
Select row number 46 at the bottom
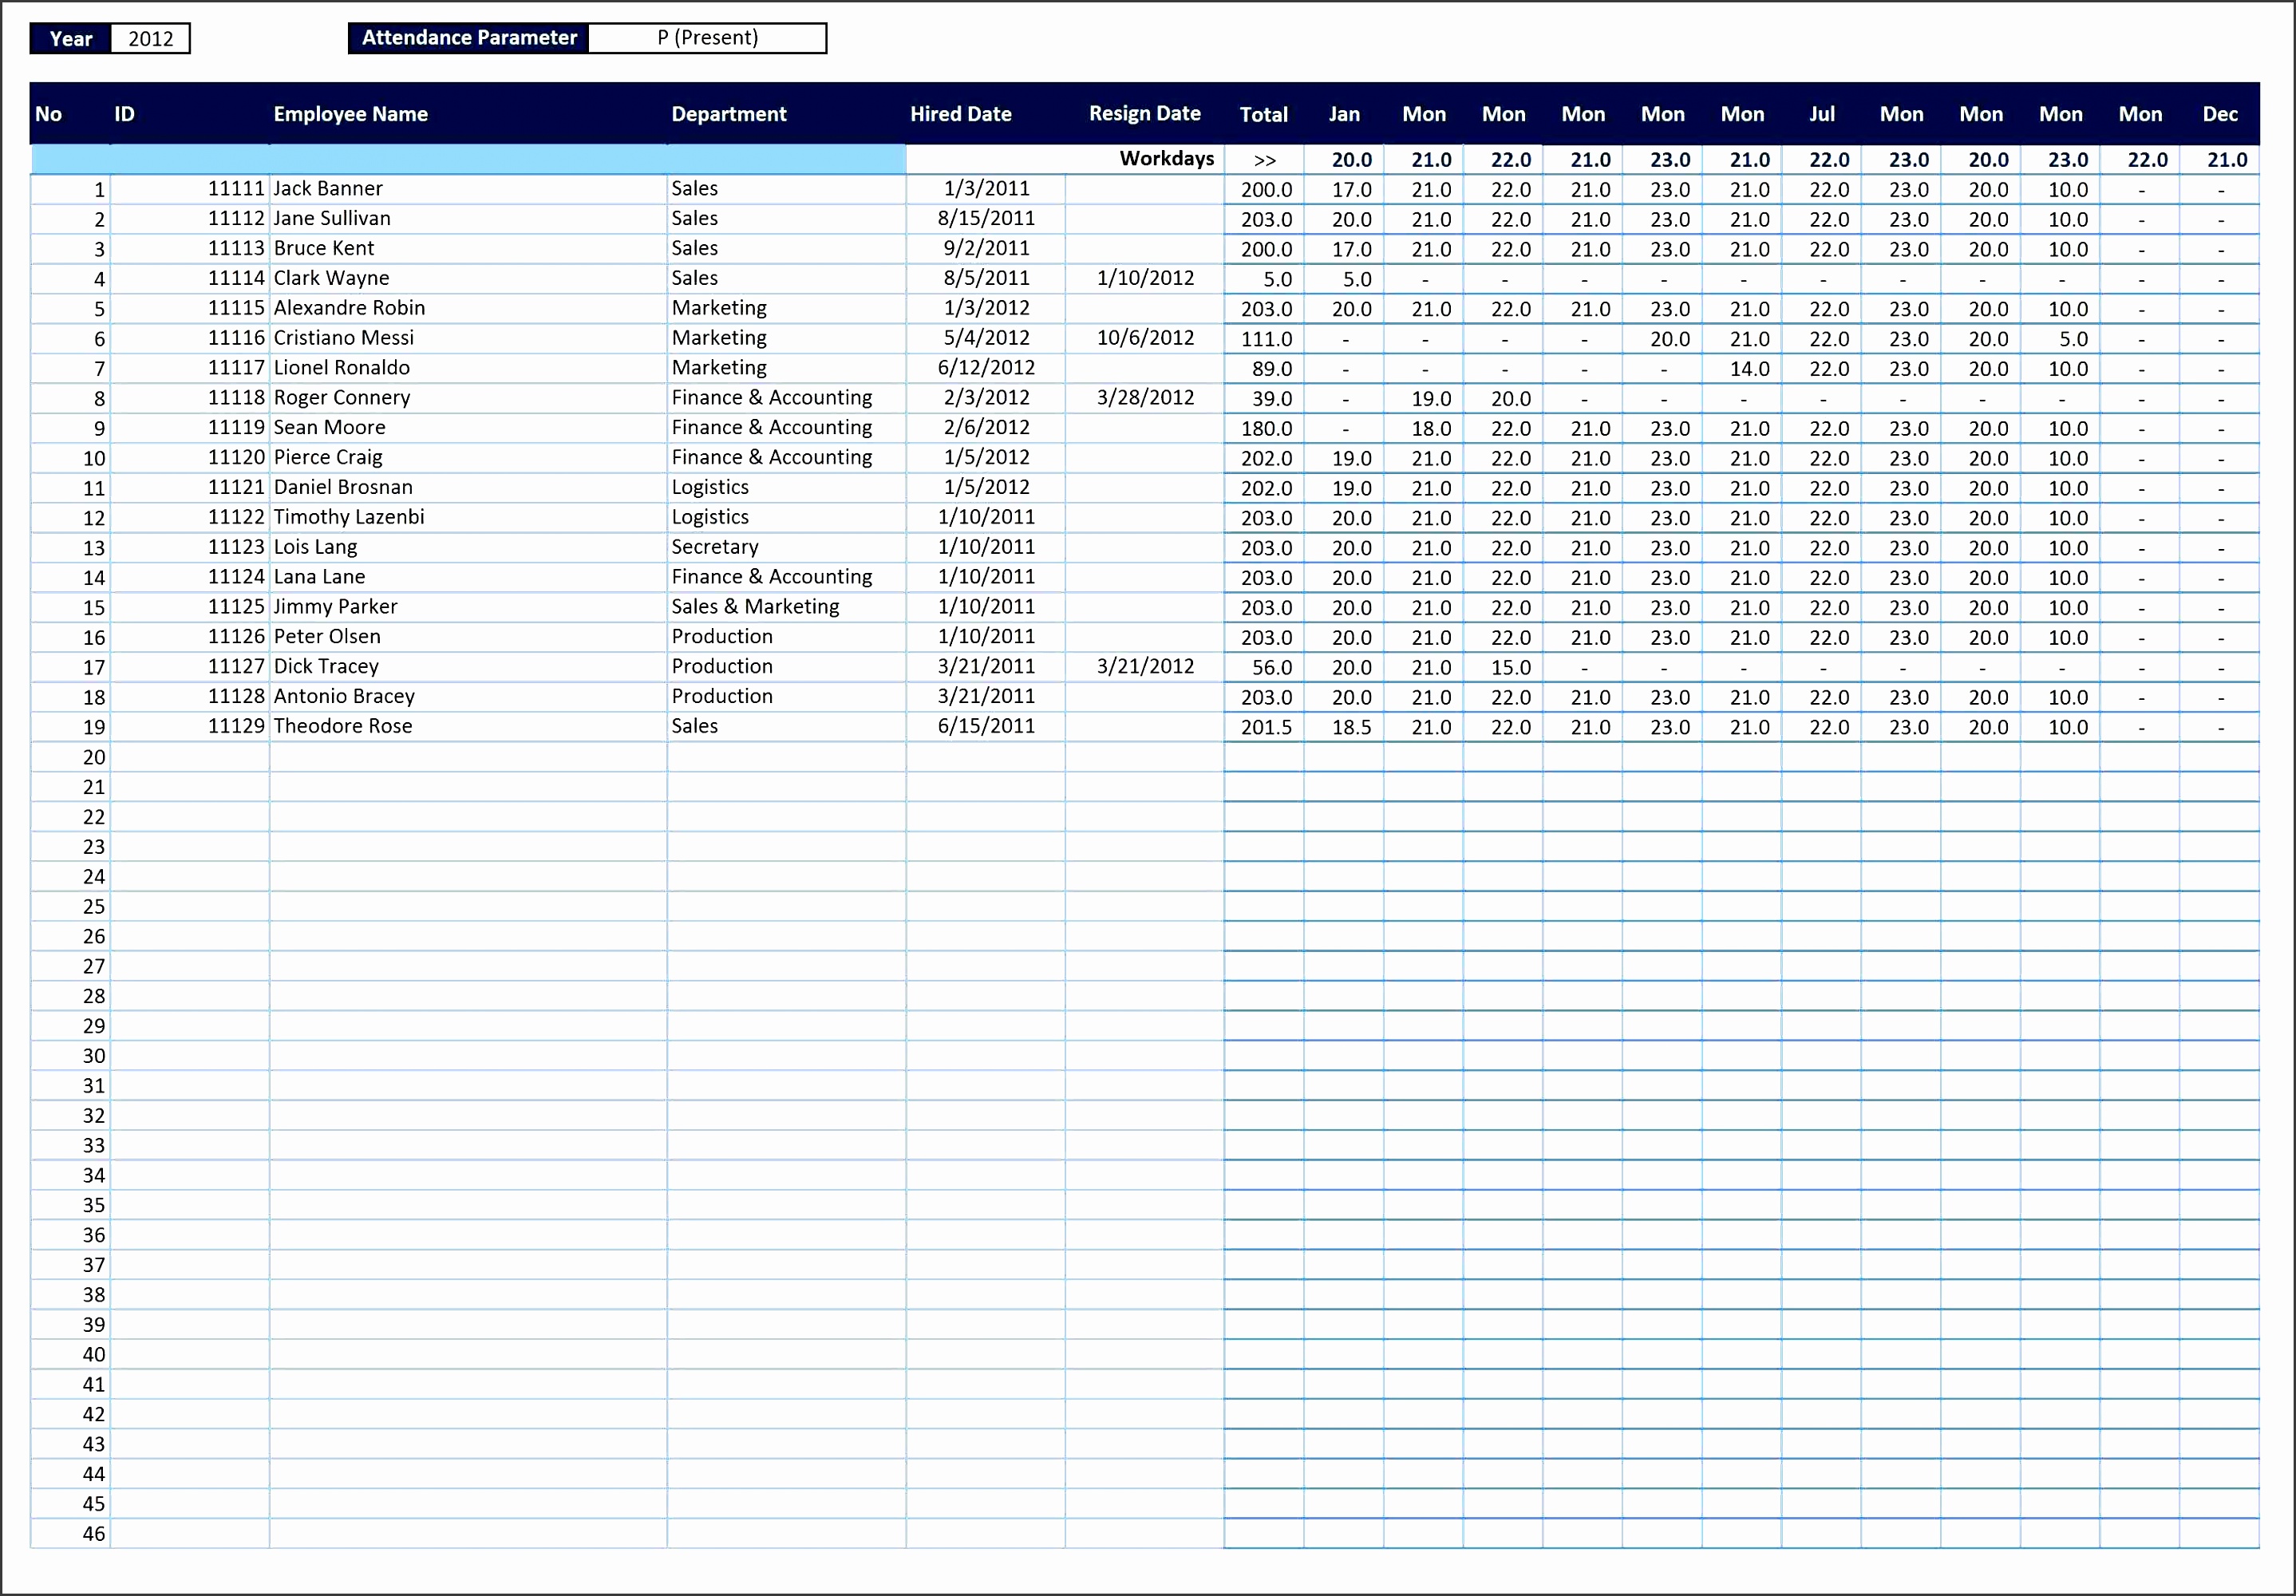pyautogui.click(x=93, y=1533)
